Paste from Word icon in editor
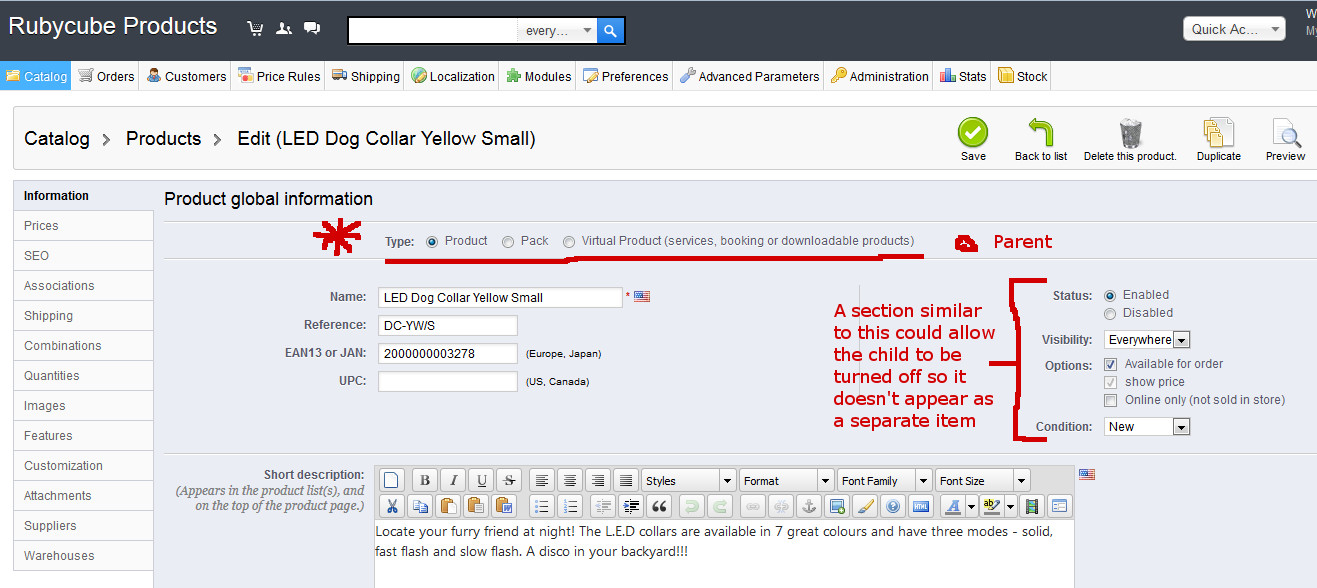Image resolution: width=1317 pixels, height=588 pixels. [503, 506]
